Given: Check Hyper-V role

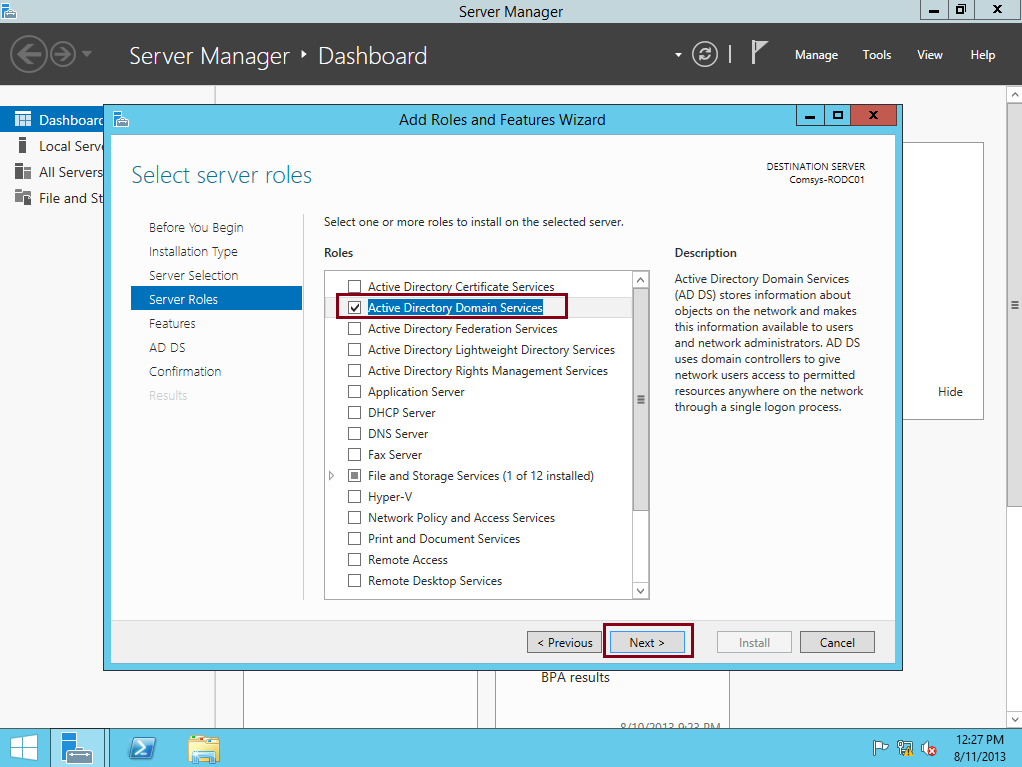Looking at the screenshot, I should [x=355, y=497].
